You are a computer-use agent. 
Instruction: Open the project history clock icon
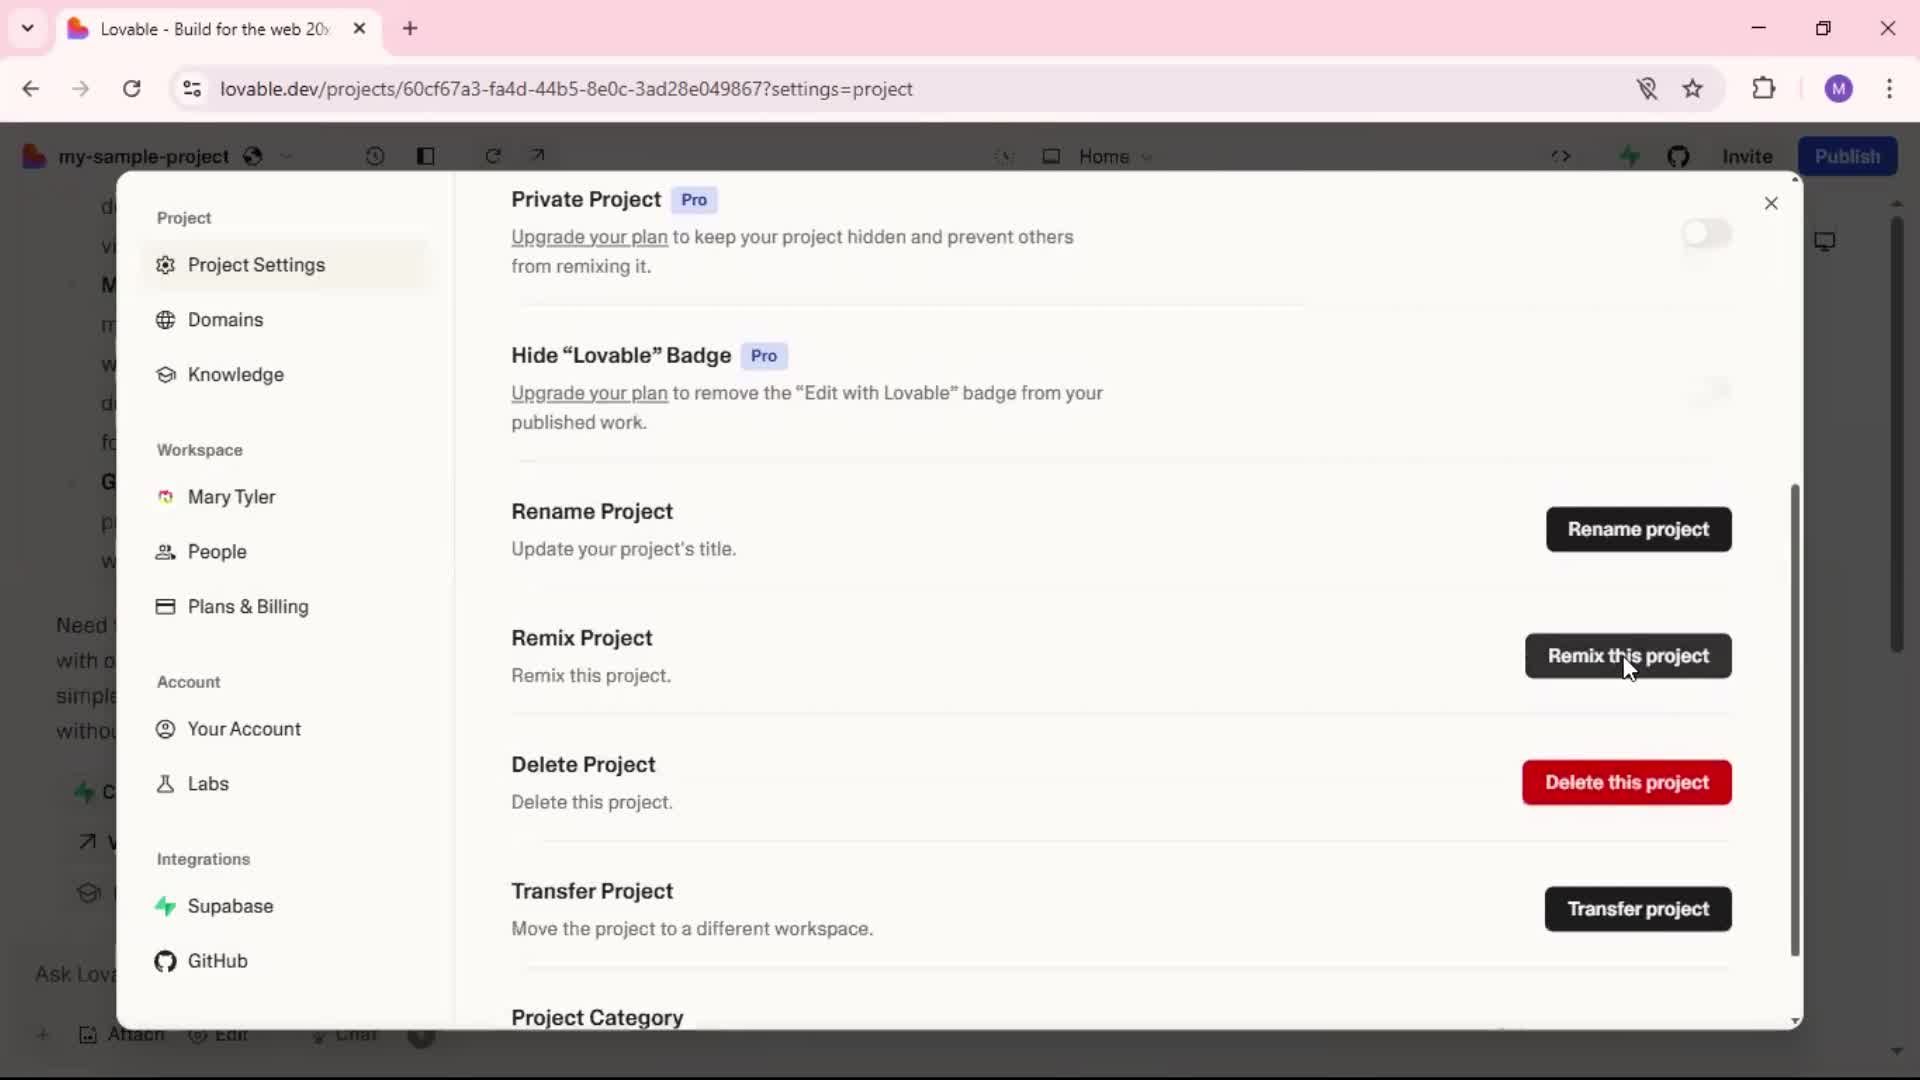375,156
